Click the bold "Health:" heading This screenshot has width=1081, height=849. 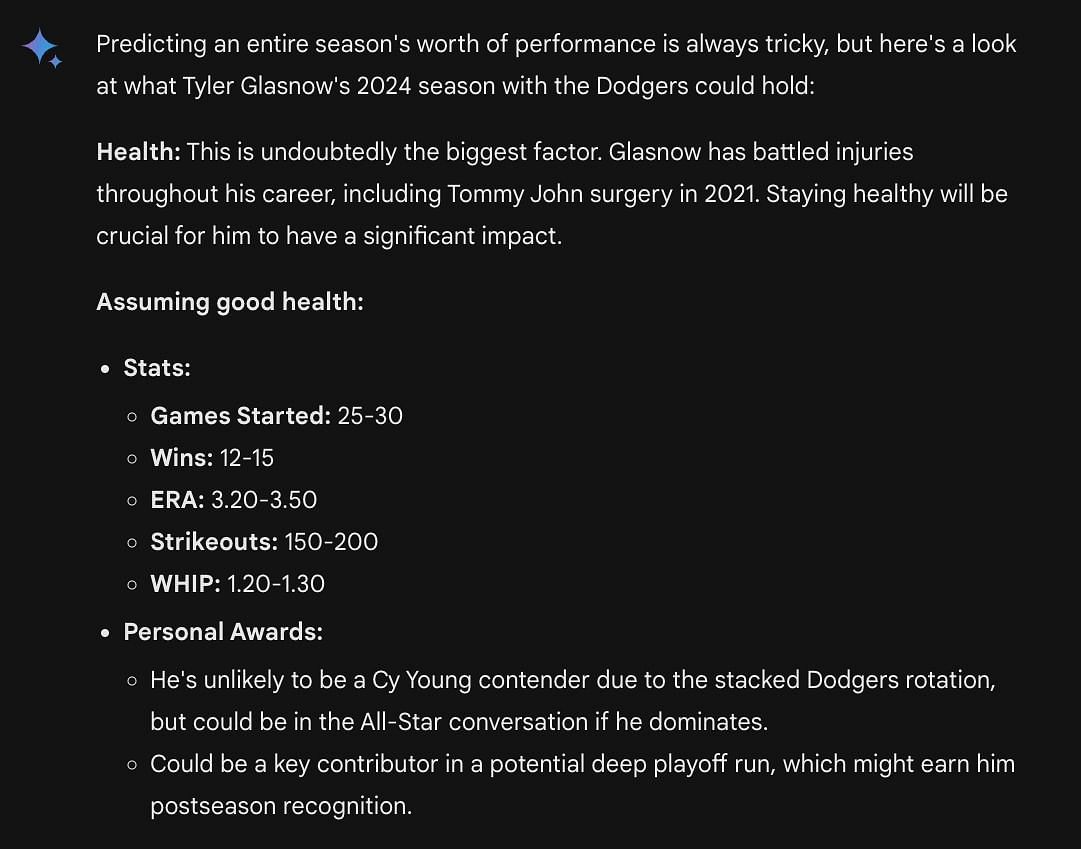pyautogui.click(x=138, y=152)
